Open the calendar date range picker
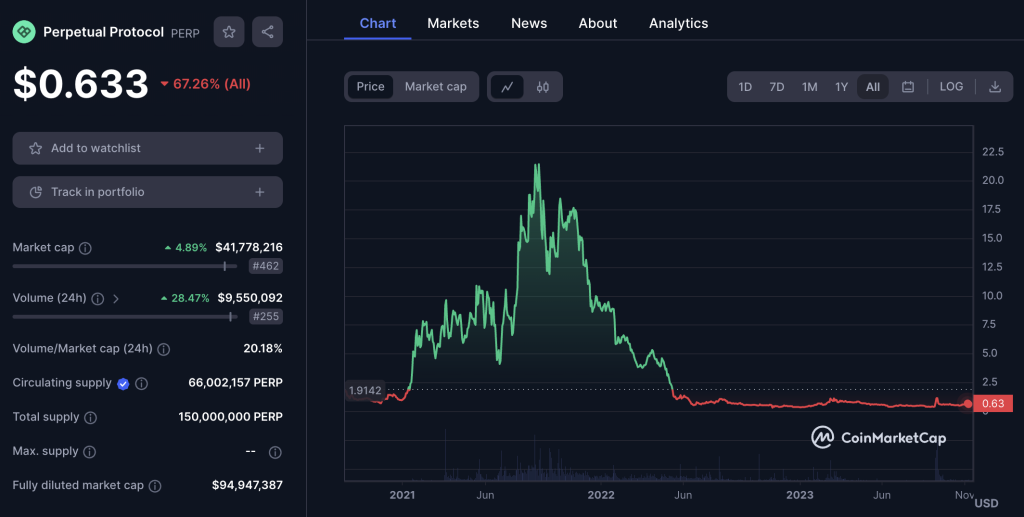This screenshot has width=1024, height=517. click(x=908, y=87)
